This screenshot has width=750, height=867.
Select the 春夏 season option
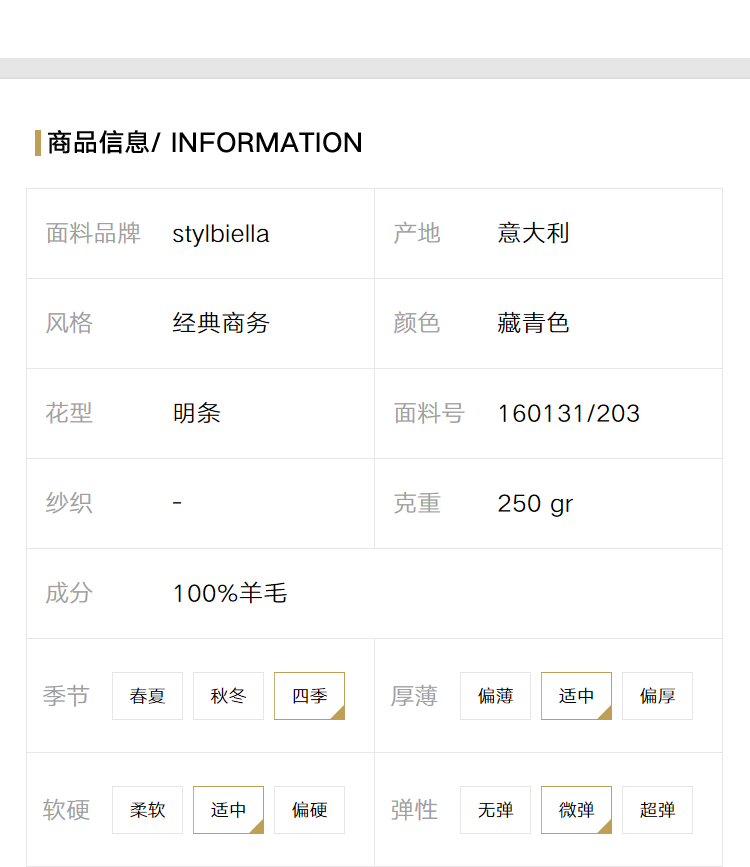click(147, 696)
